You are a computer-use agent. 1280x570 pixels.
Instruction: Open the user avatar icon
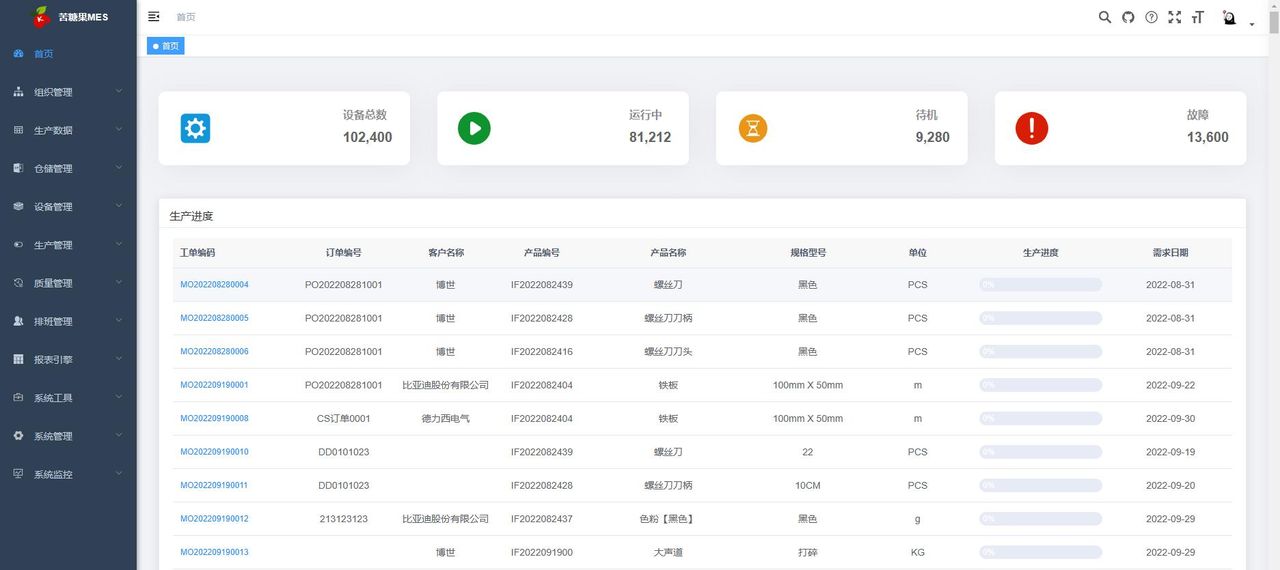[1229, 17]
